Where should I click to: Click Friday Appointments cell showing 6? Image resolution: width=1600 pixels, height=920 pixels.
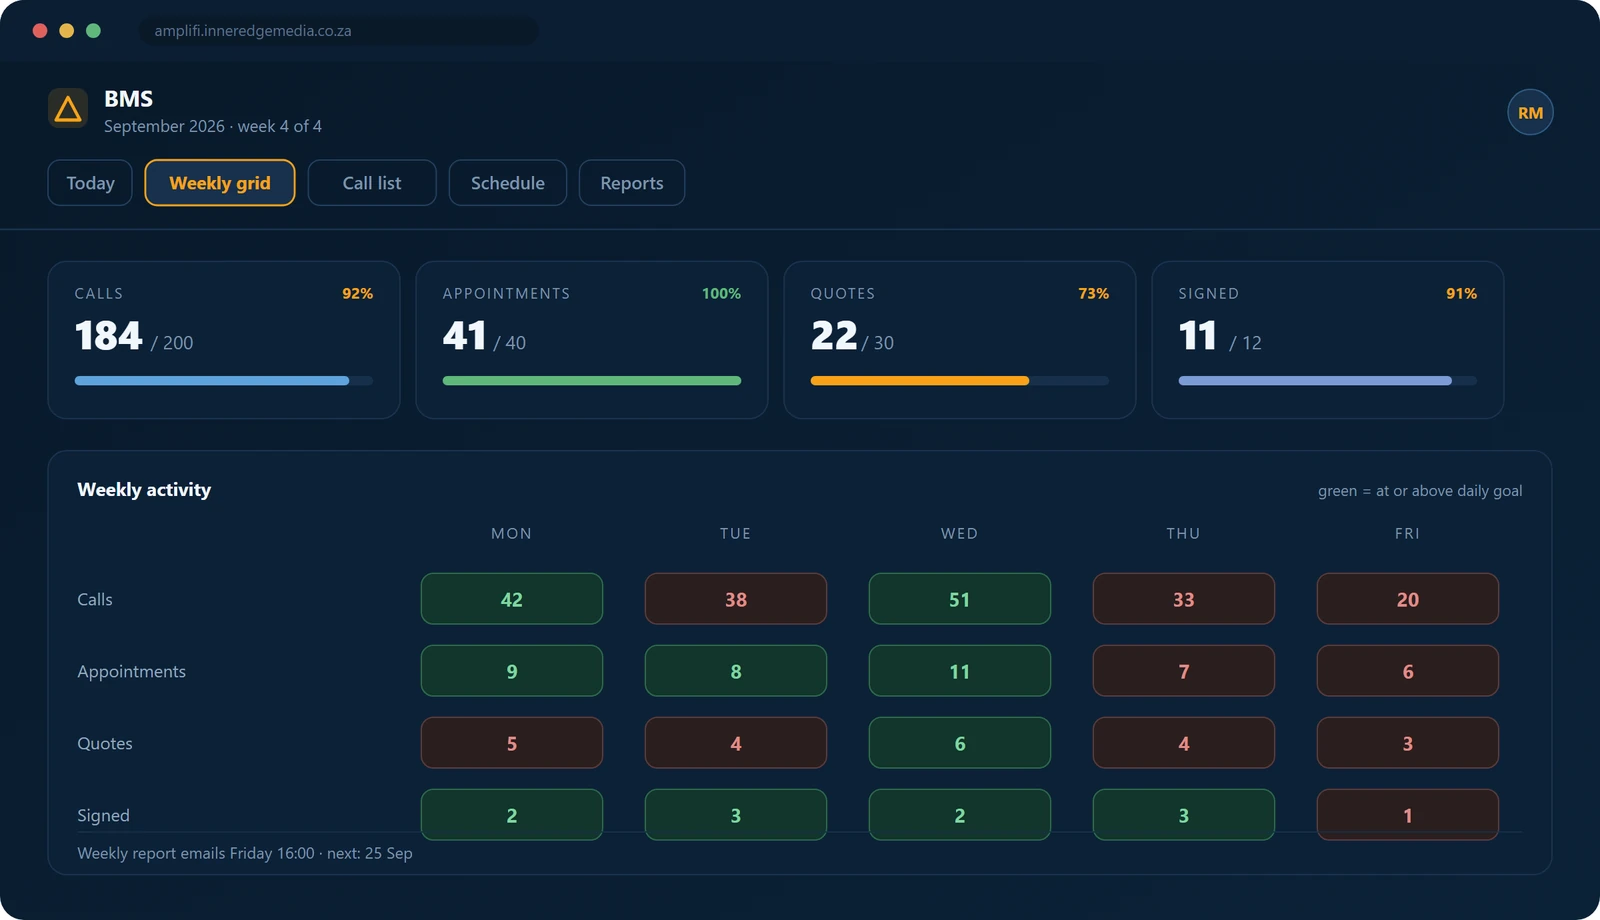(1408, 671)
